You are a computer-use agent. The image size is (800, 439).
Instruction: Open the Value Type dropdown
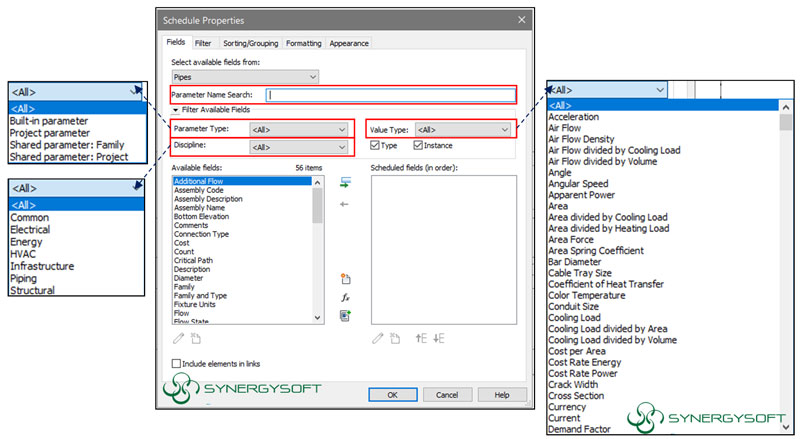[463, 129]
